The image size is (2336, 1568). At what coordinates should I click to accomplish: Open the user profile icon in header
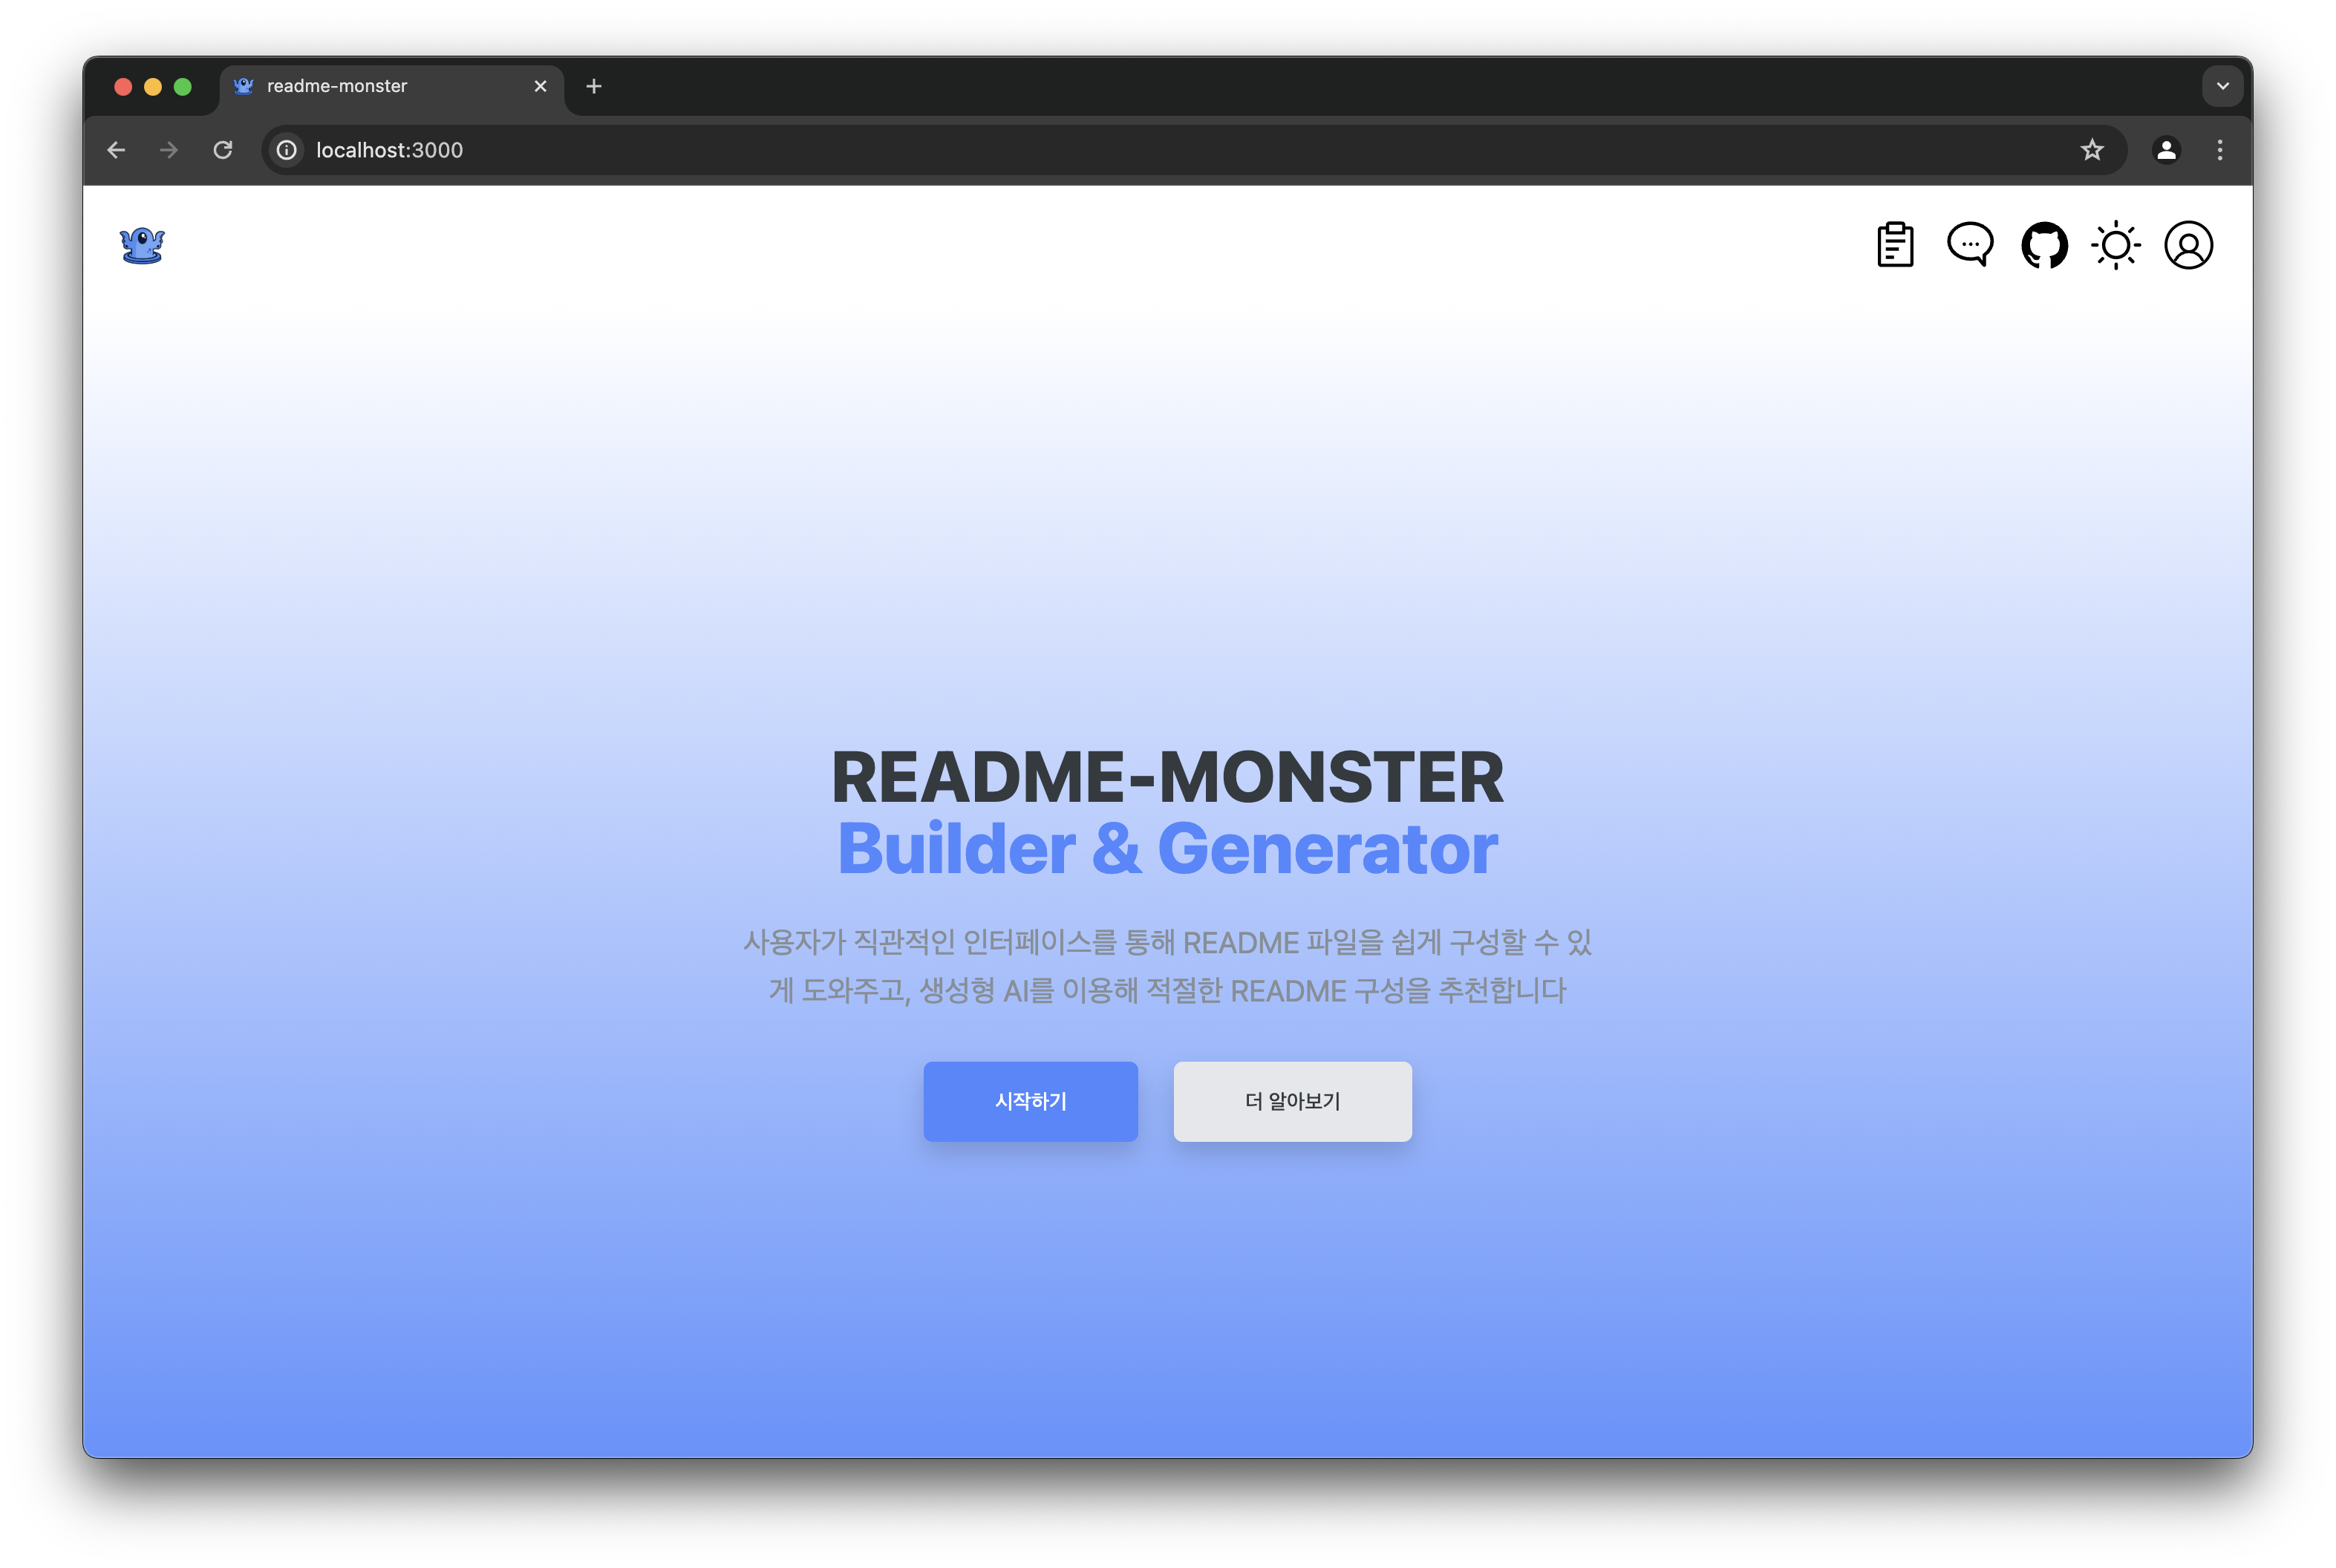(2188, 245)
